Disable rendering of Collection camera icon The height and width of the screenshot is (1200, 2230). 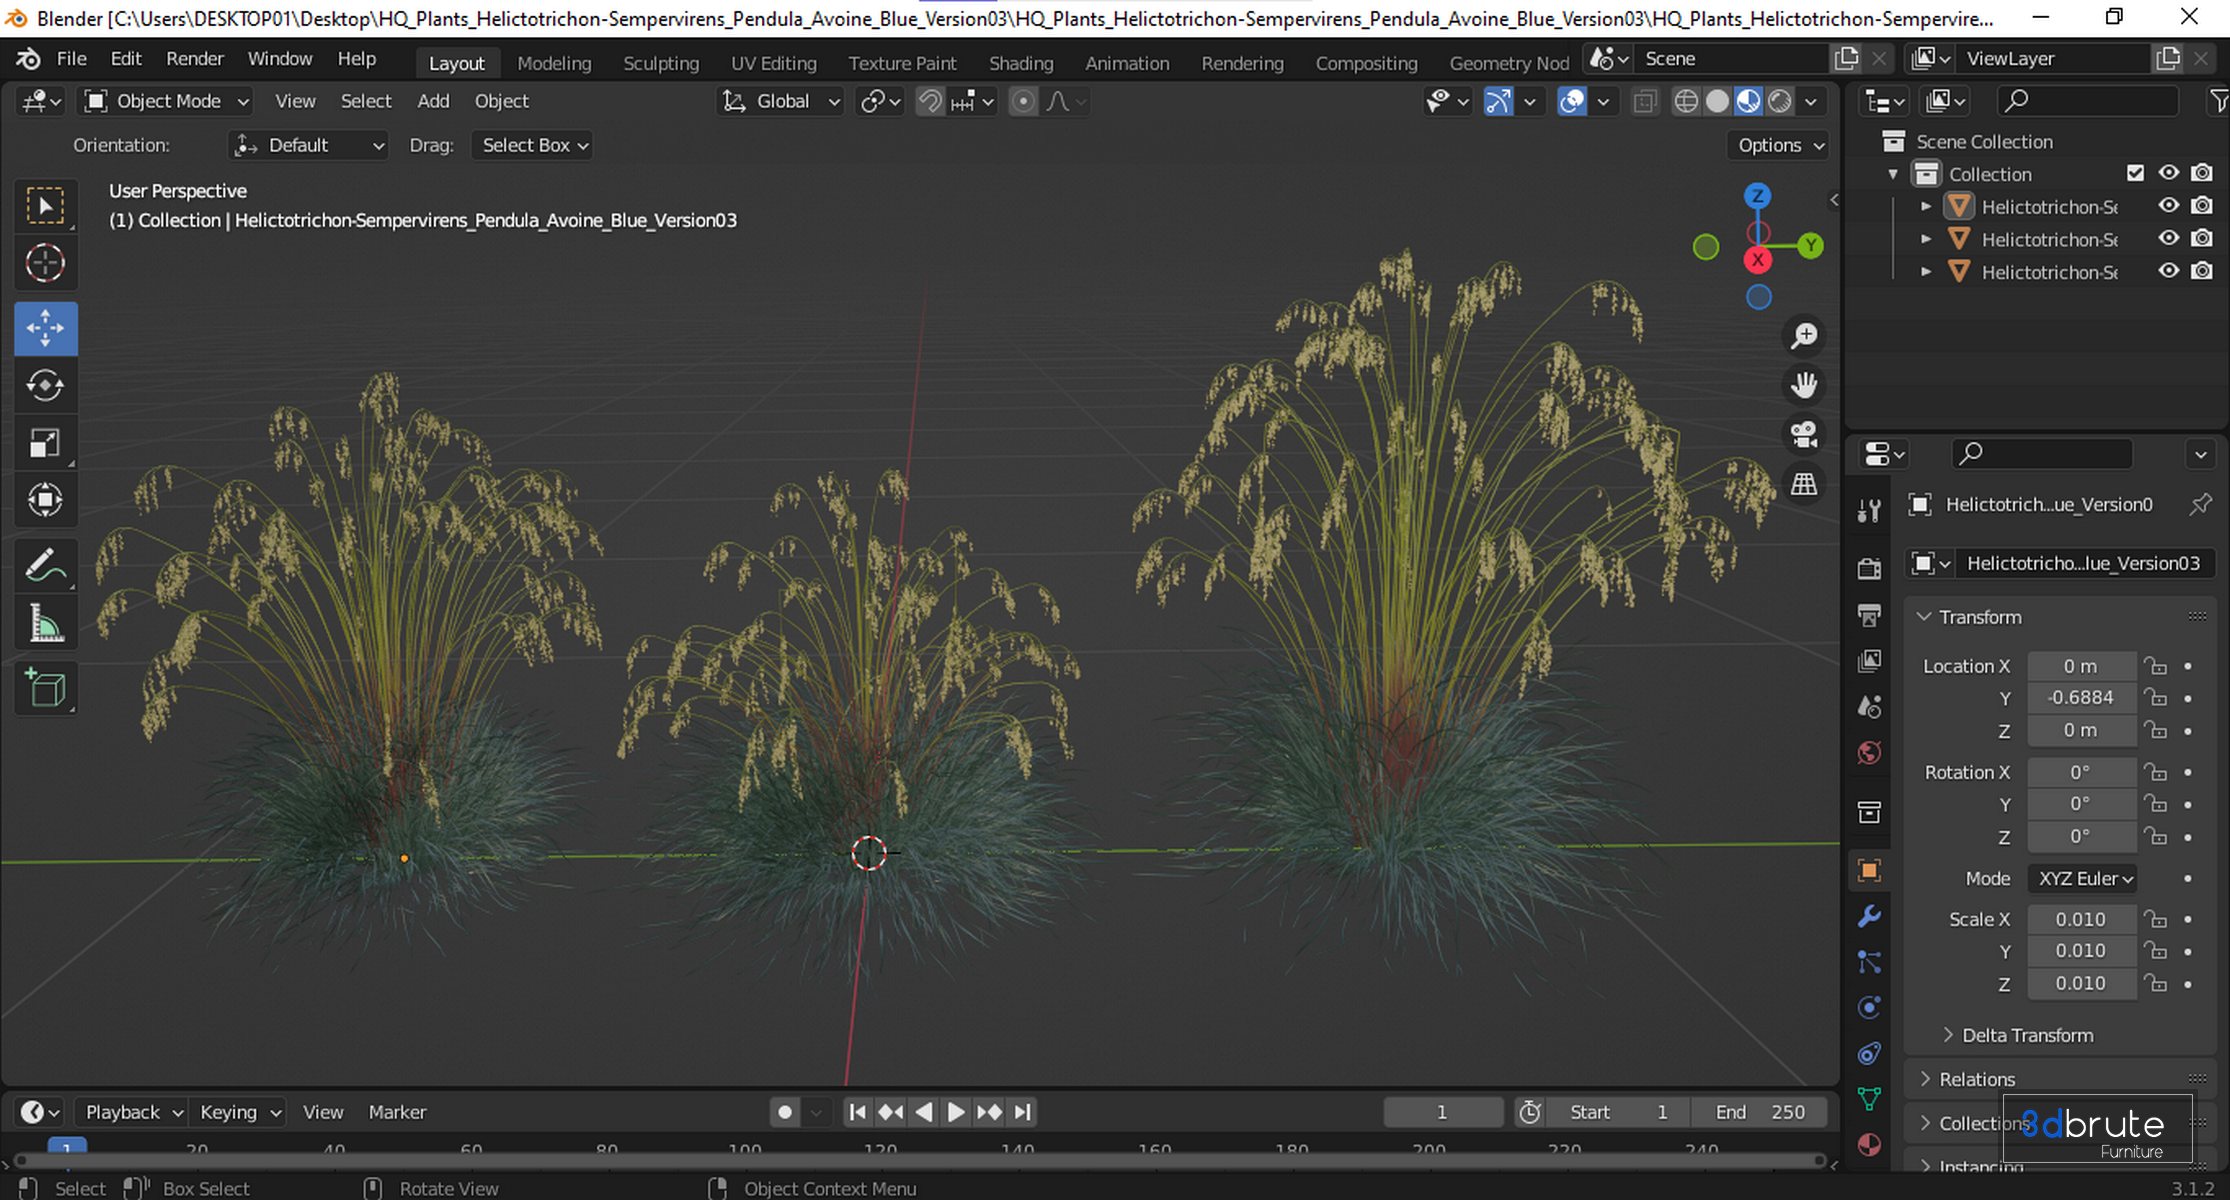tap(2201, 173)
